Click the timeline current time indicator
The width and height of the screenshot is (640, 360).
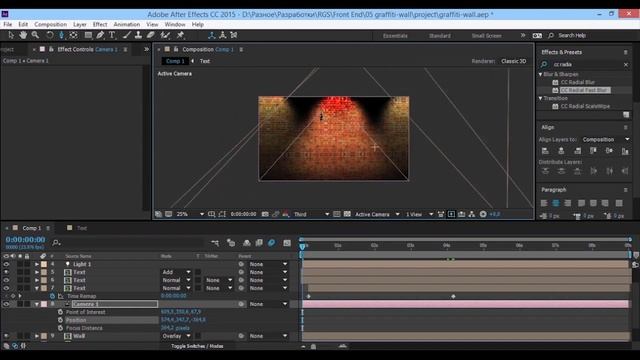pos(302,246)
